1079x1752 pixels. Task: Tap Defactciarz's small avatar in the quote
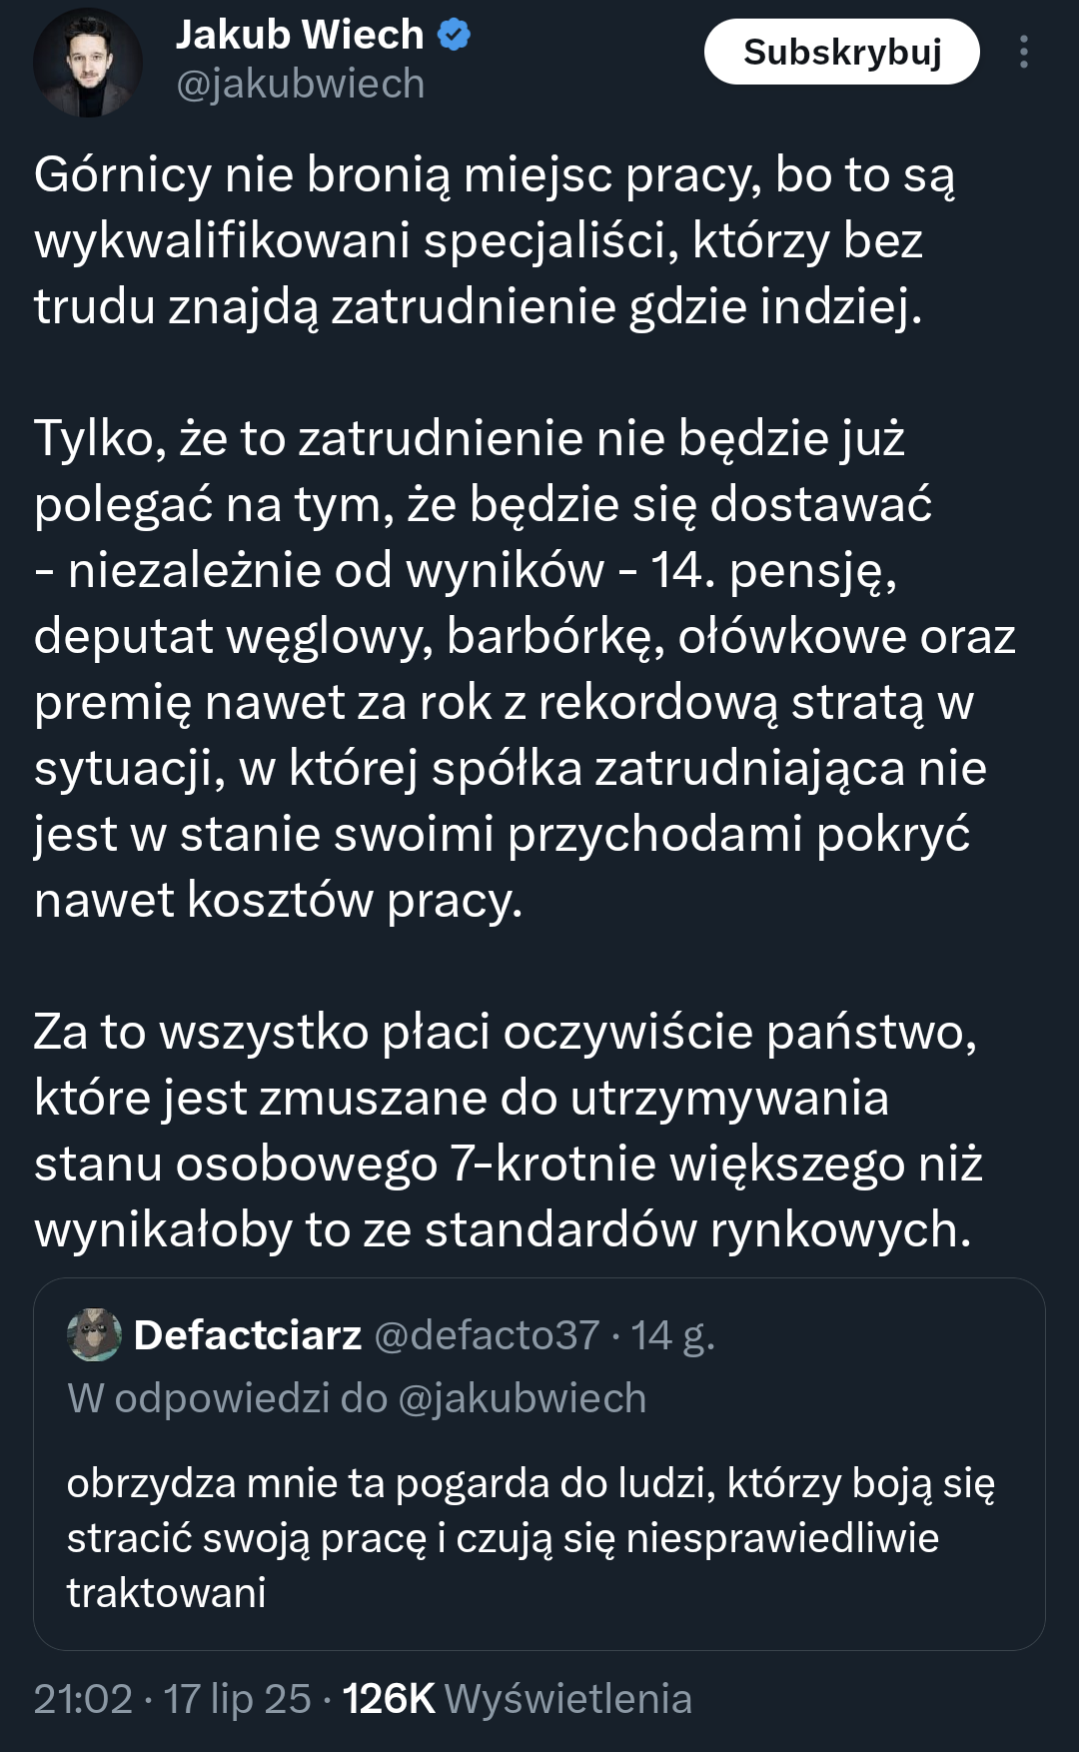pos(94,1335)
